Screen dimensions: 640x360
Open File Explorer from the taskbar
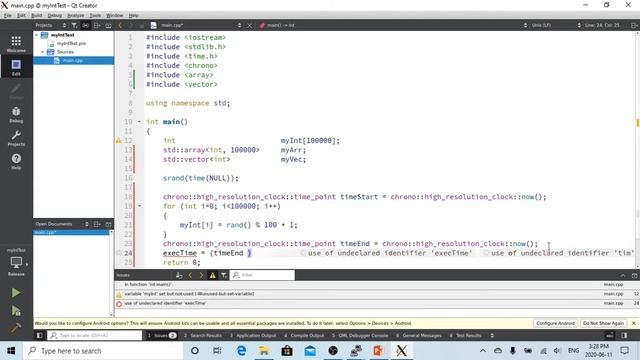coord(264,351)
